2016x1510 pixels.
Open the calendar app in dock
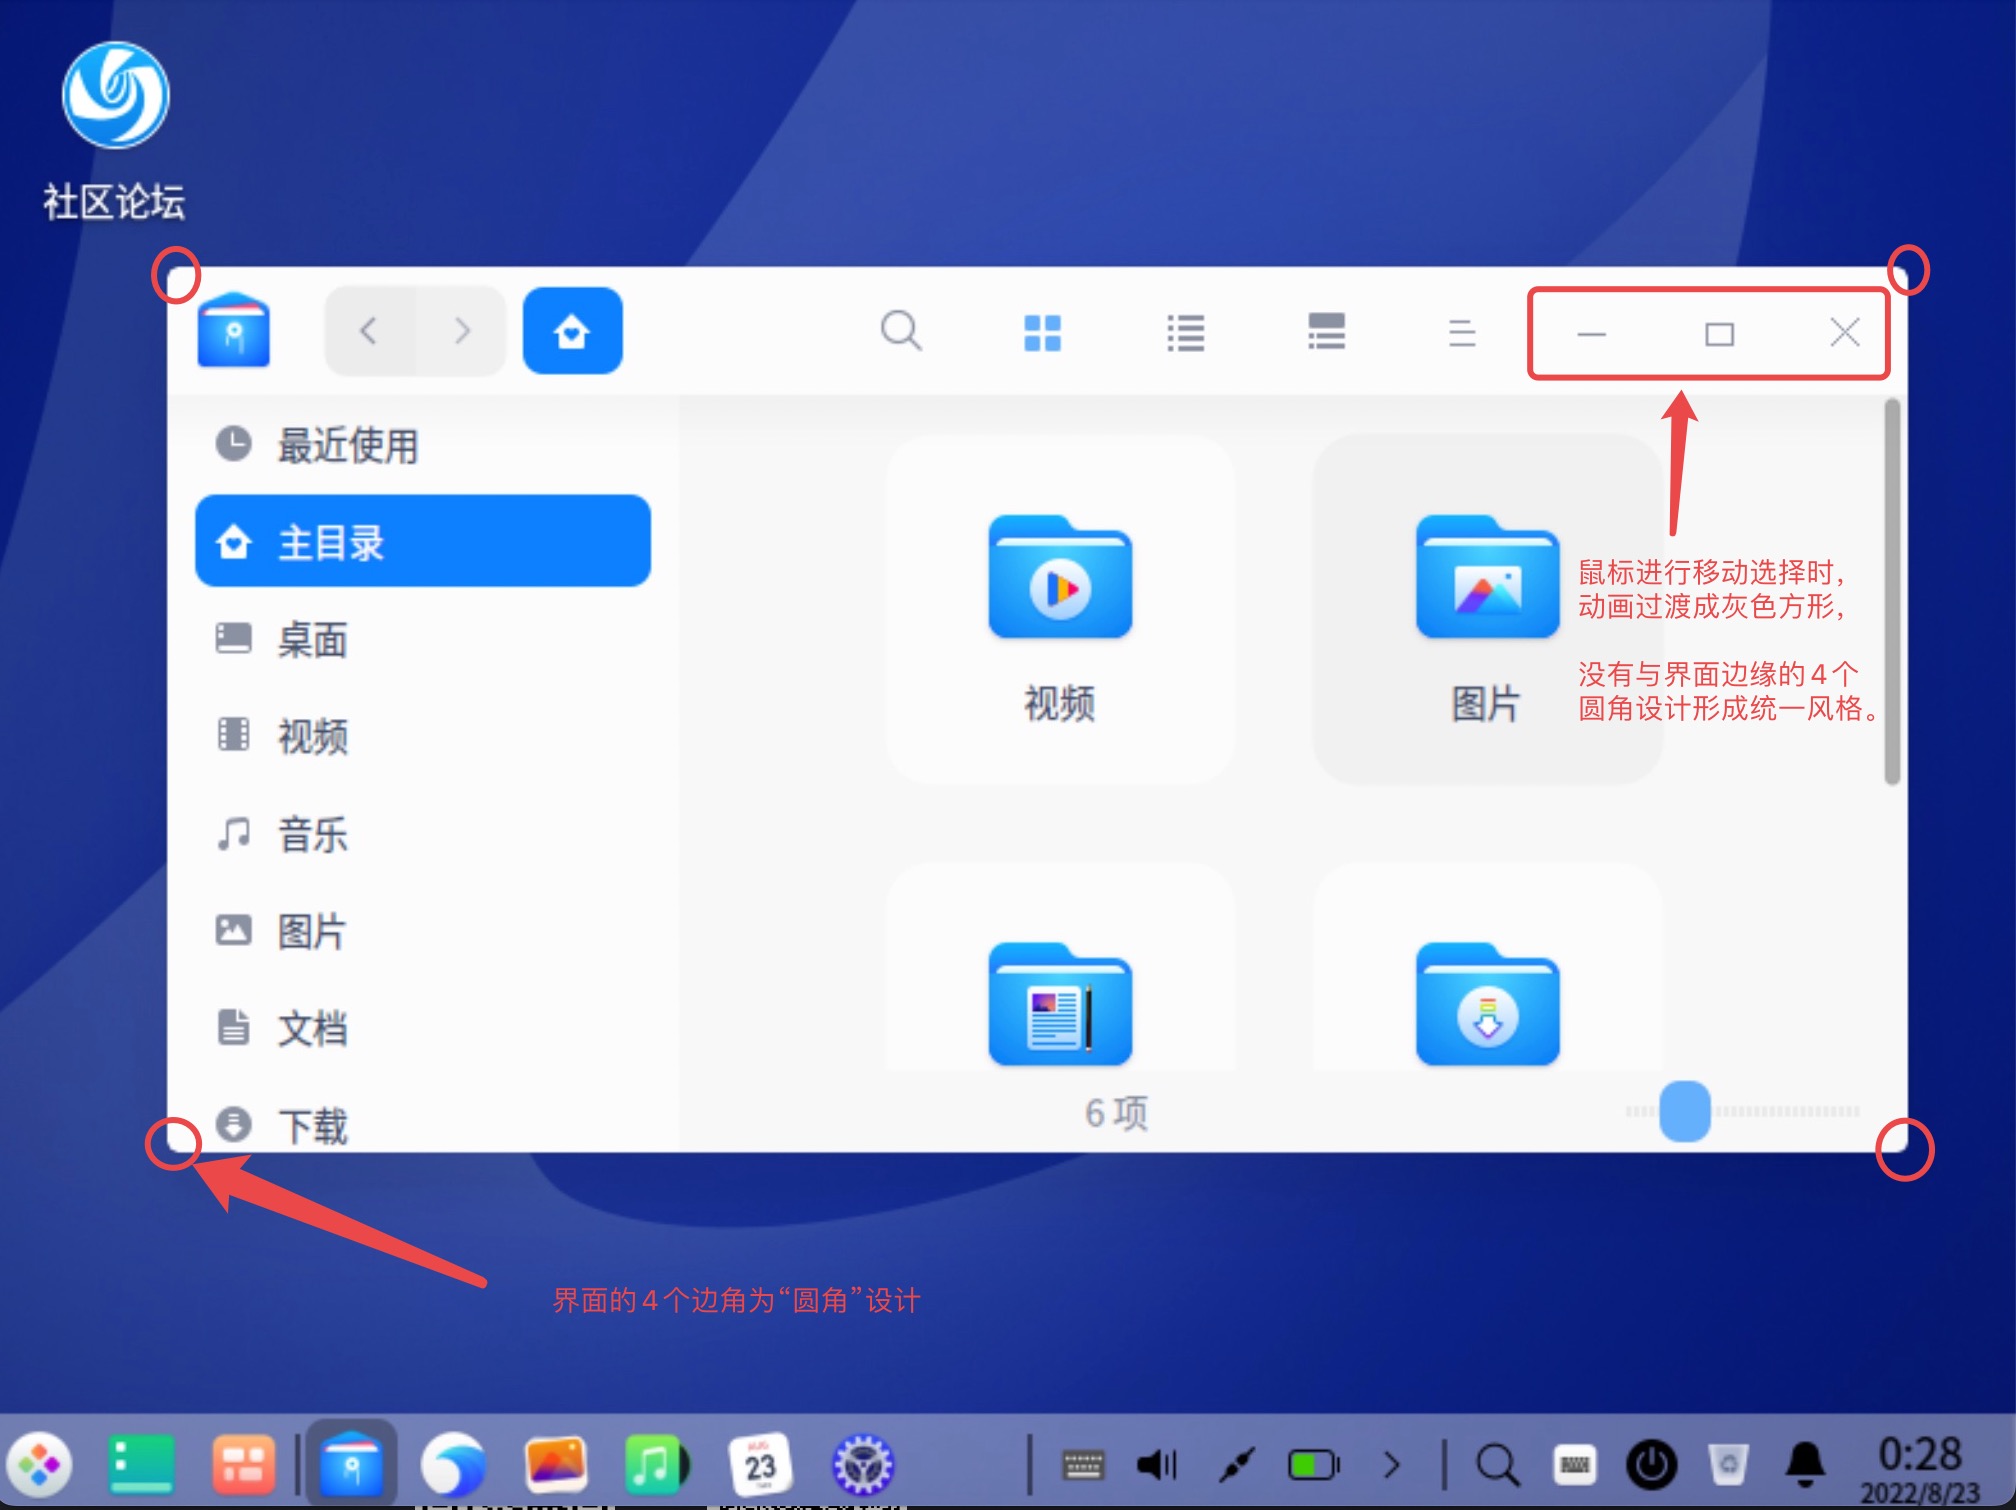[759, 1465]
